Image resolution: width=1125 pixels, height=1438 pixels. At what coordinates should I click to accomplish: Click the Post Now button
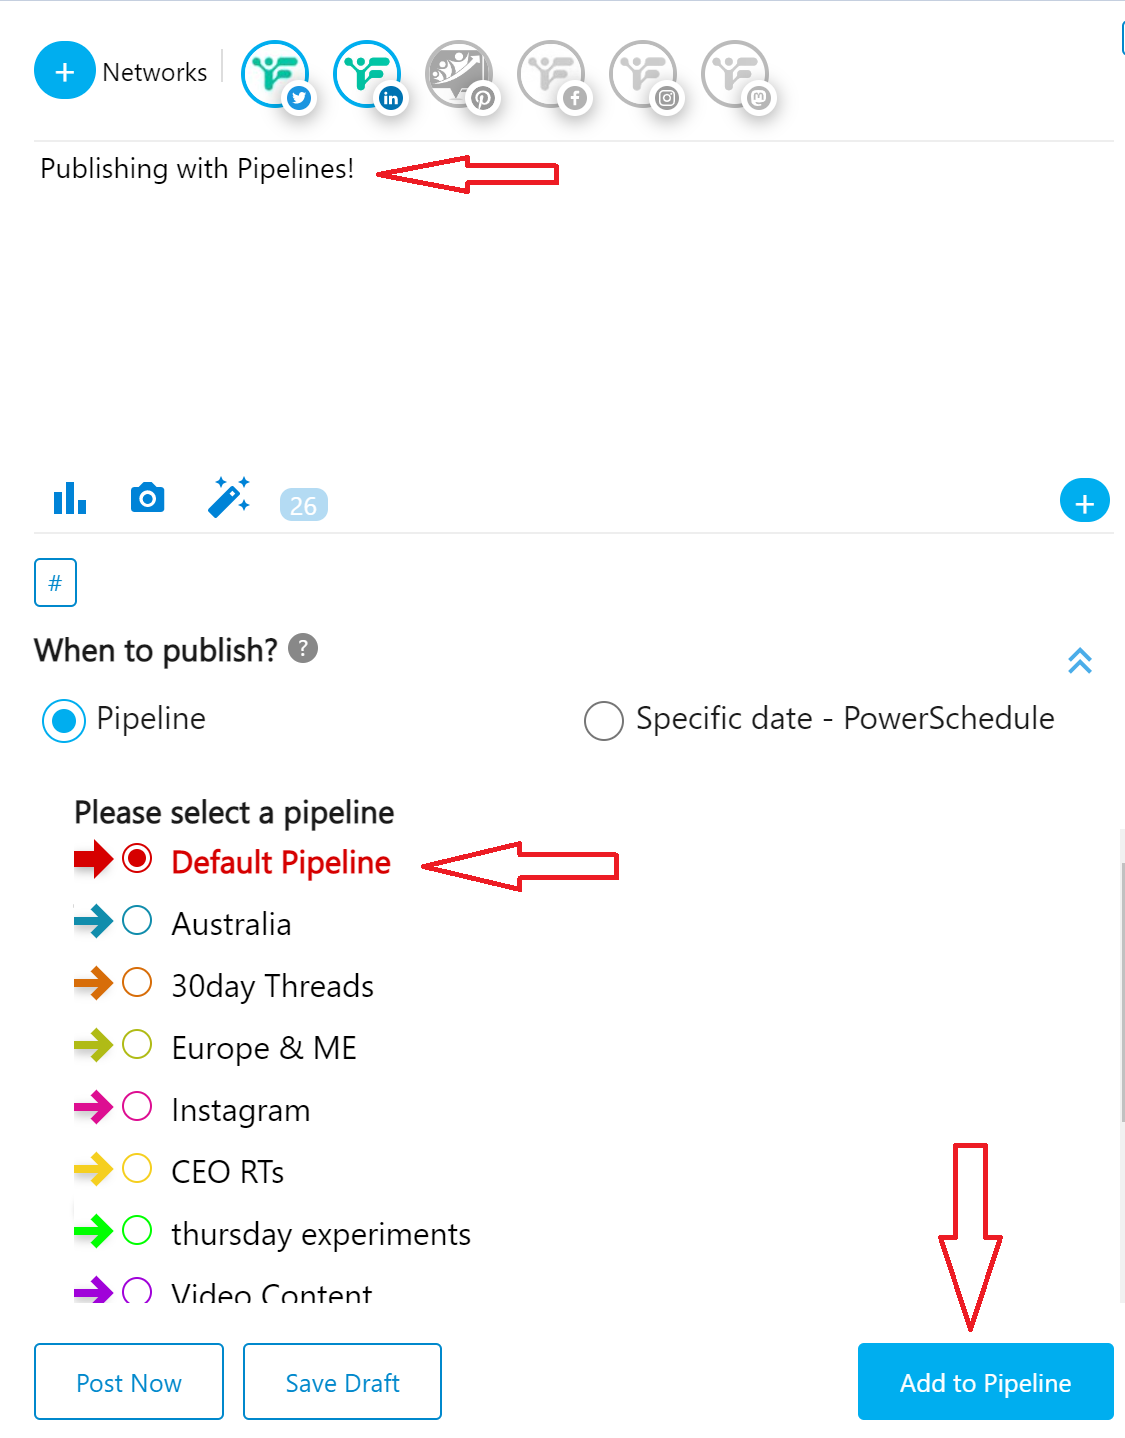click(x=129, y=1382)
